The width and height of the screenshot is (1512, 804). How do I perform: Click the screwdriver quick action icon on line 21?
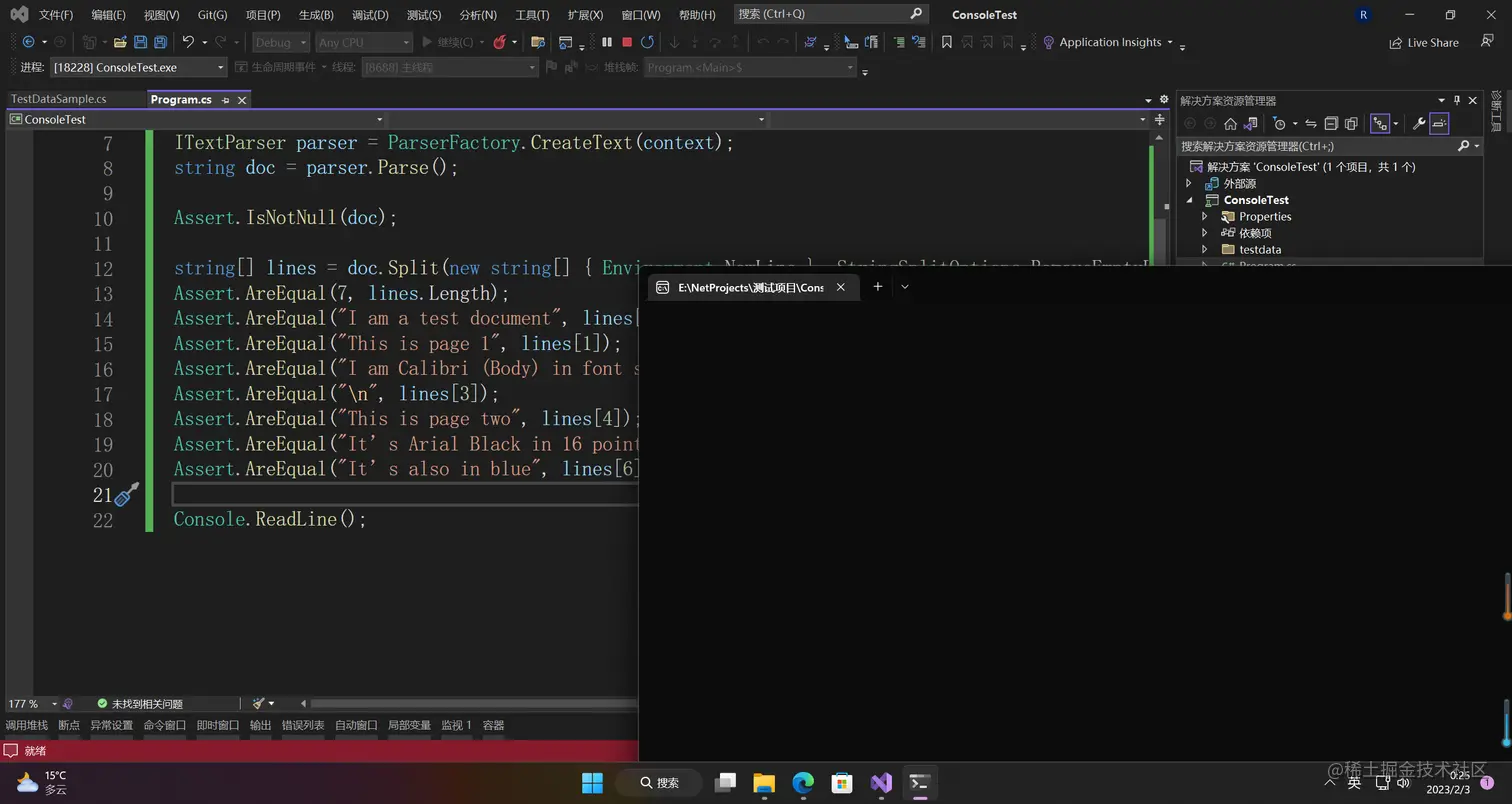click(x=126, y=494)
